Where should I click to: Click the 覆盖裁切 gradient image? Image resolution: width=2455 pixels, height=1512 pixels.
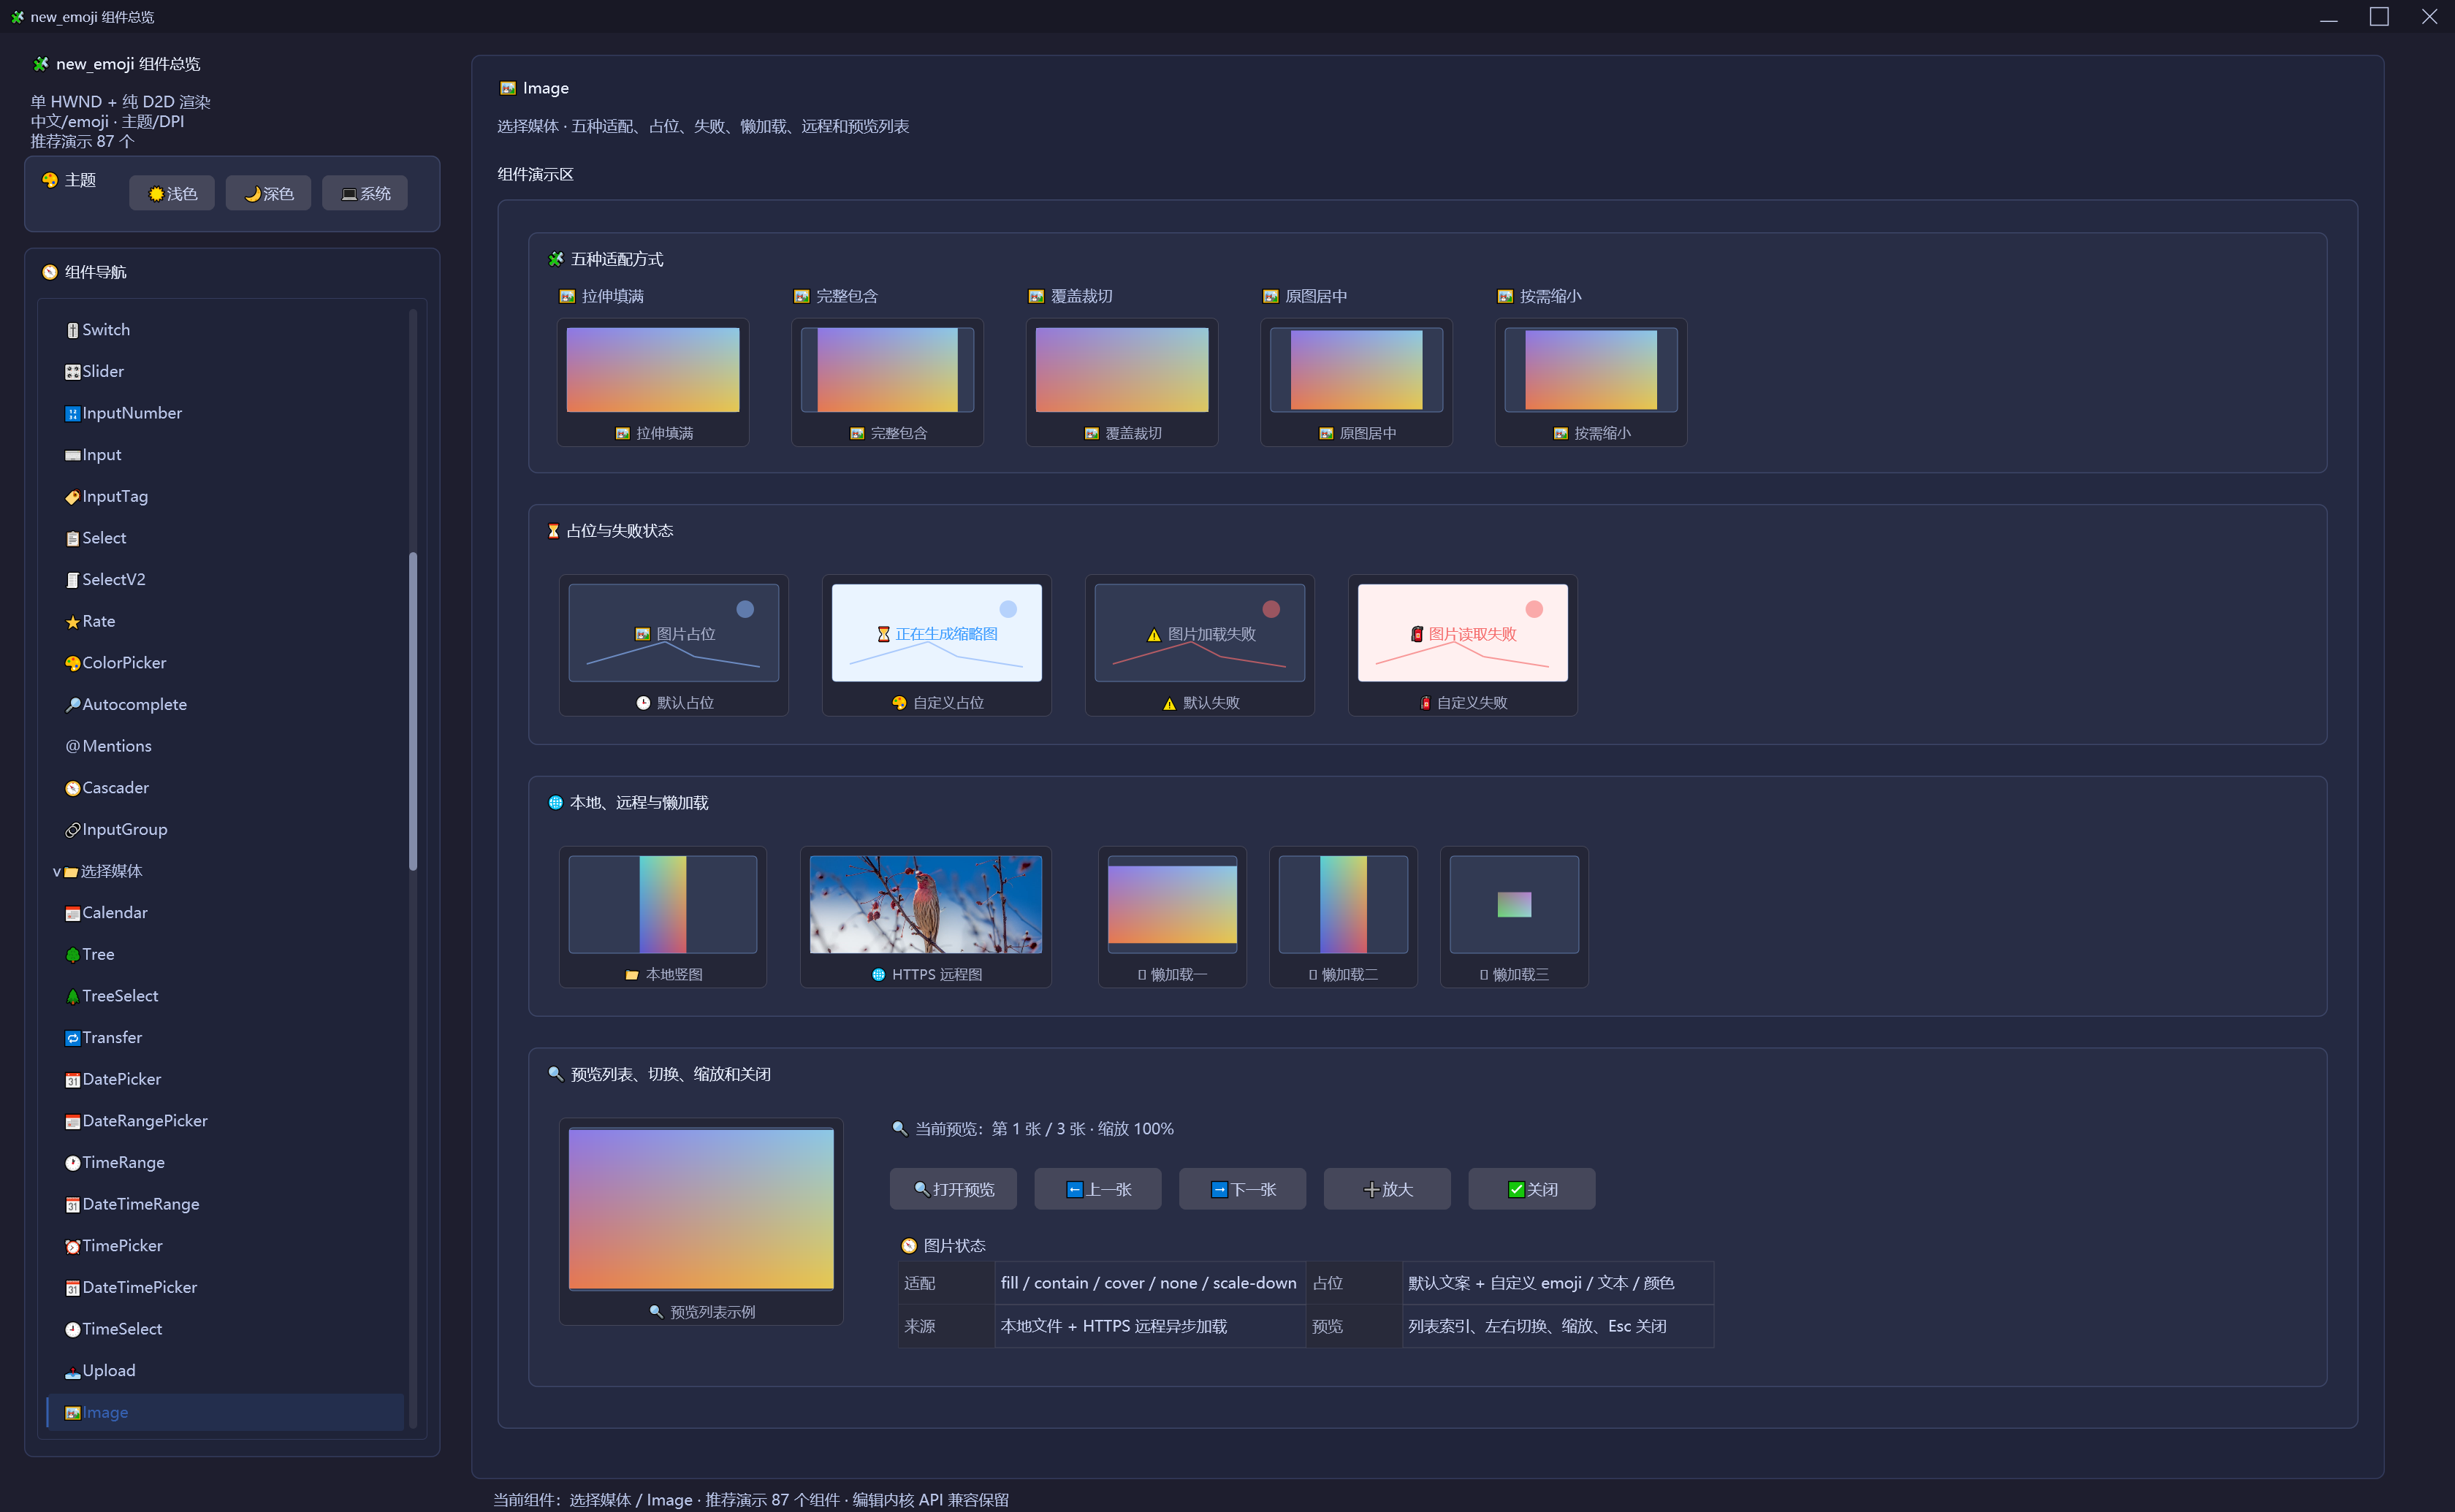(1122, 370)
